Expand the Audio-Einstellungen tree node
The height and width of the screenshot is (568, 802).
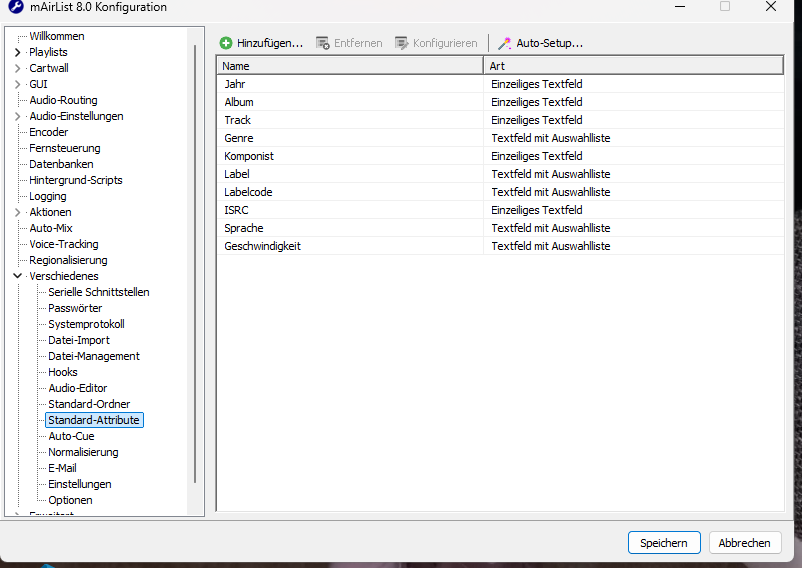pyautogui.click(x=18, y=116)
